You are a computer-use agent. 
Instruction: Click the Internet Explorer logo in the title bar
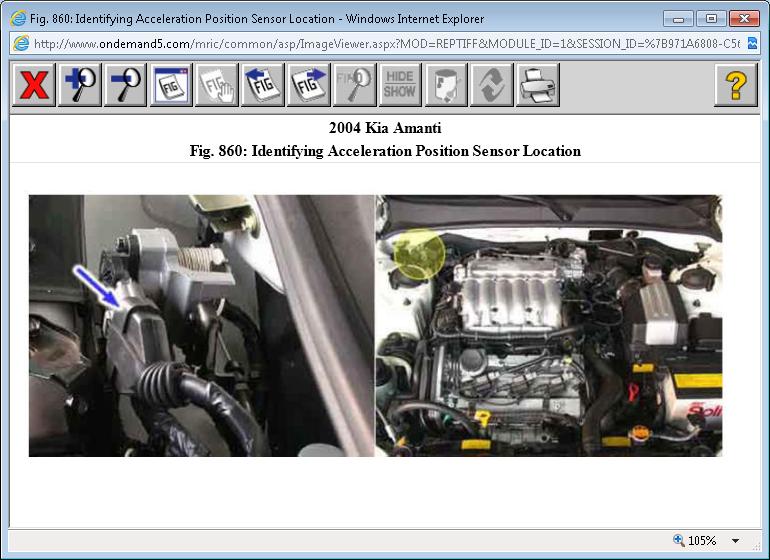[x=18, y=19]
